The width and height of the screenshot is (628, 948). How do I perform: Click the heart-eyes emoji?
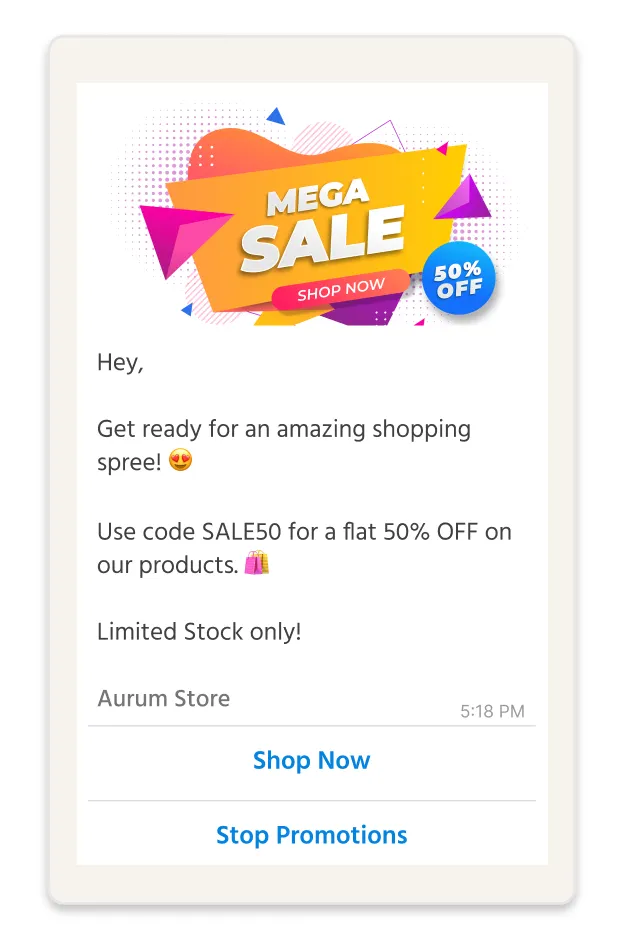coord(180,461)
